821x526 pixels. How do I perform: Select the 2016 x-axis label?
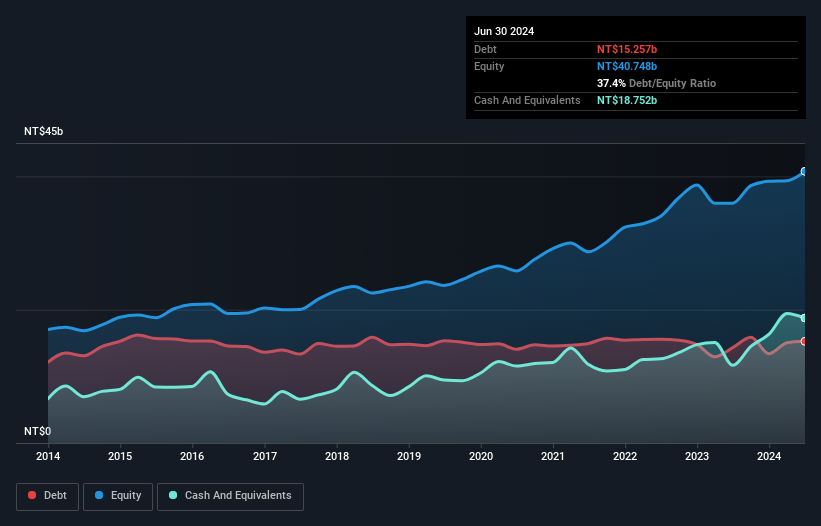point(192,456)
